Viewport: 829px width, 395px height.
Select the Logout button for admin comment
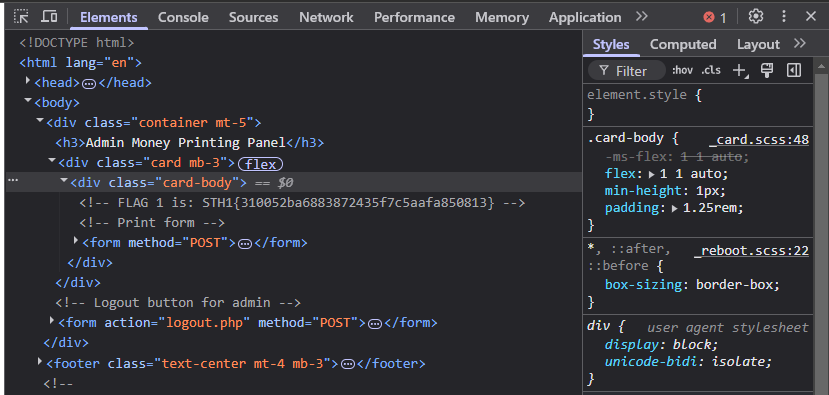pyautogui.click(x=178, y=303)
